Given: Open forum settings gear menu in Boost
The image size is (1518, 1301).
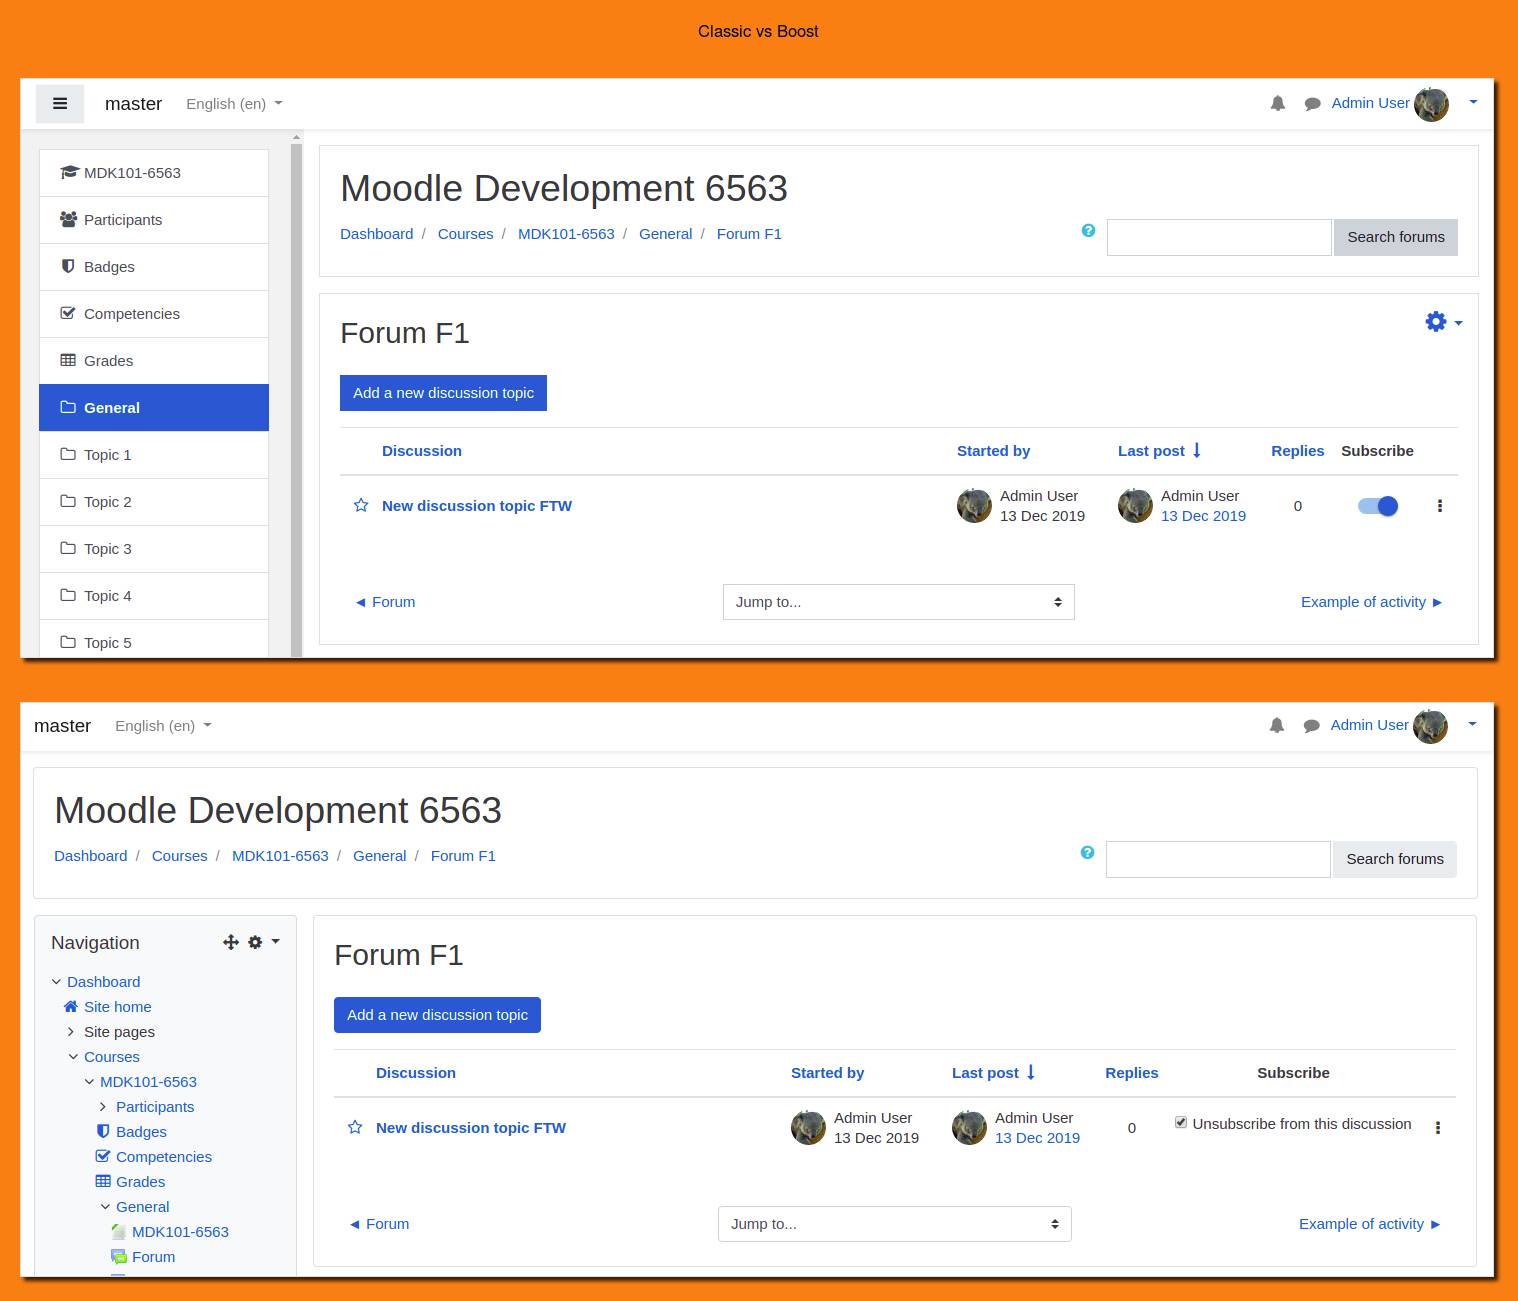Looking at the screenshot, I should coord(1443,322).
